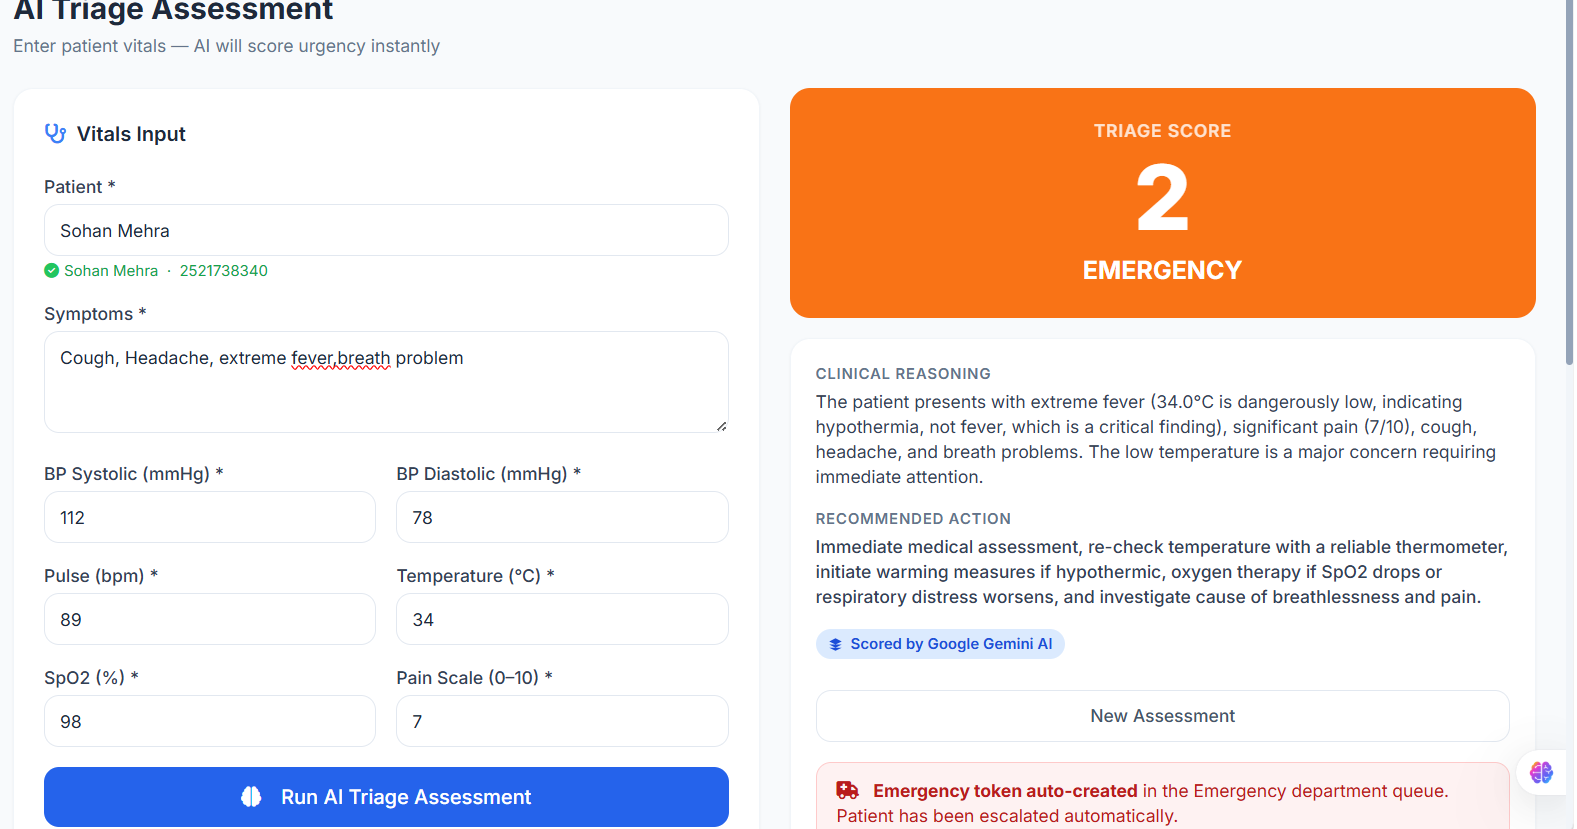Run AI Triage Assessment
This screenshot has width=1577, height=829.
386,797
